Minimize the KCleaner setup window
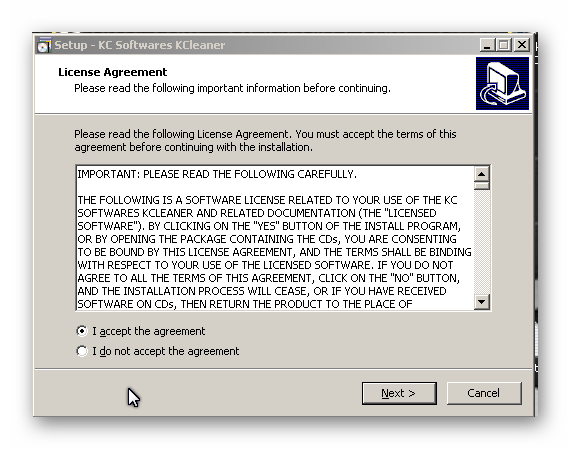Image resolution: width=570 pixels, height=449 pixels. pyautogui.click(x=487, y=45)
